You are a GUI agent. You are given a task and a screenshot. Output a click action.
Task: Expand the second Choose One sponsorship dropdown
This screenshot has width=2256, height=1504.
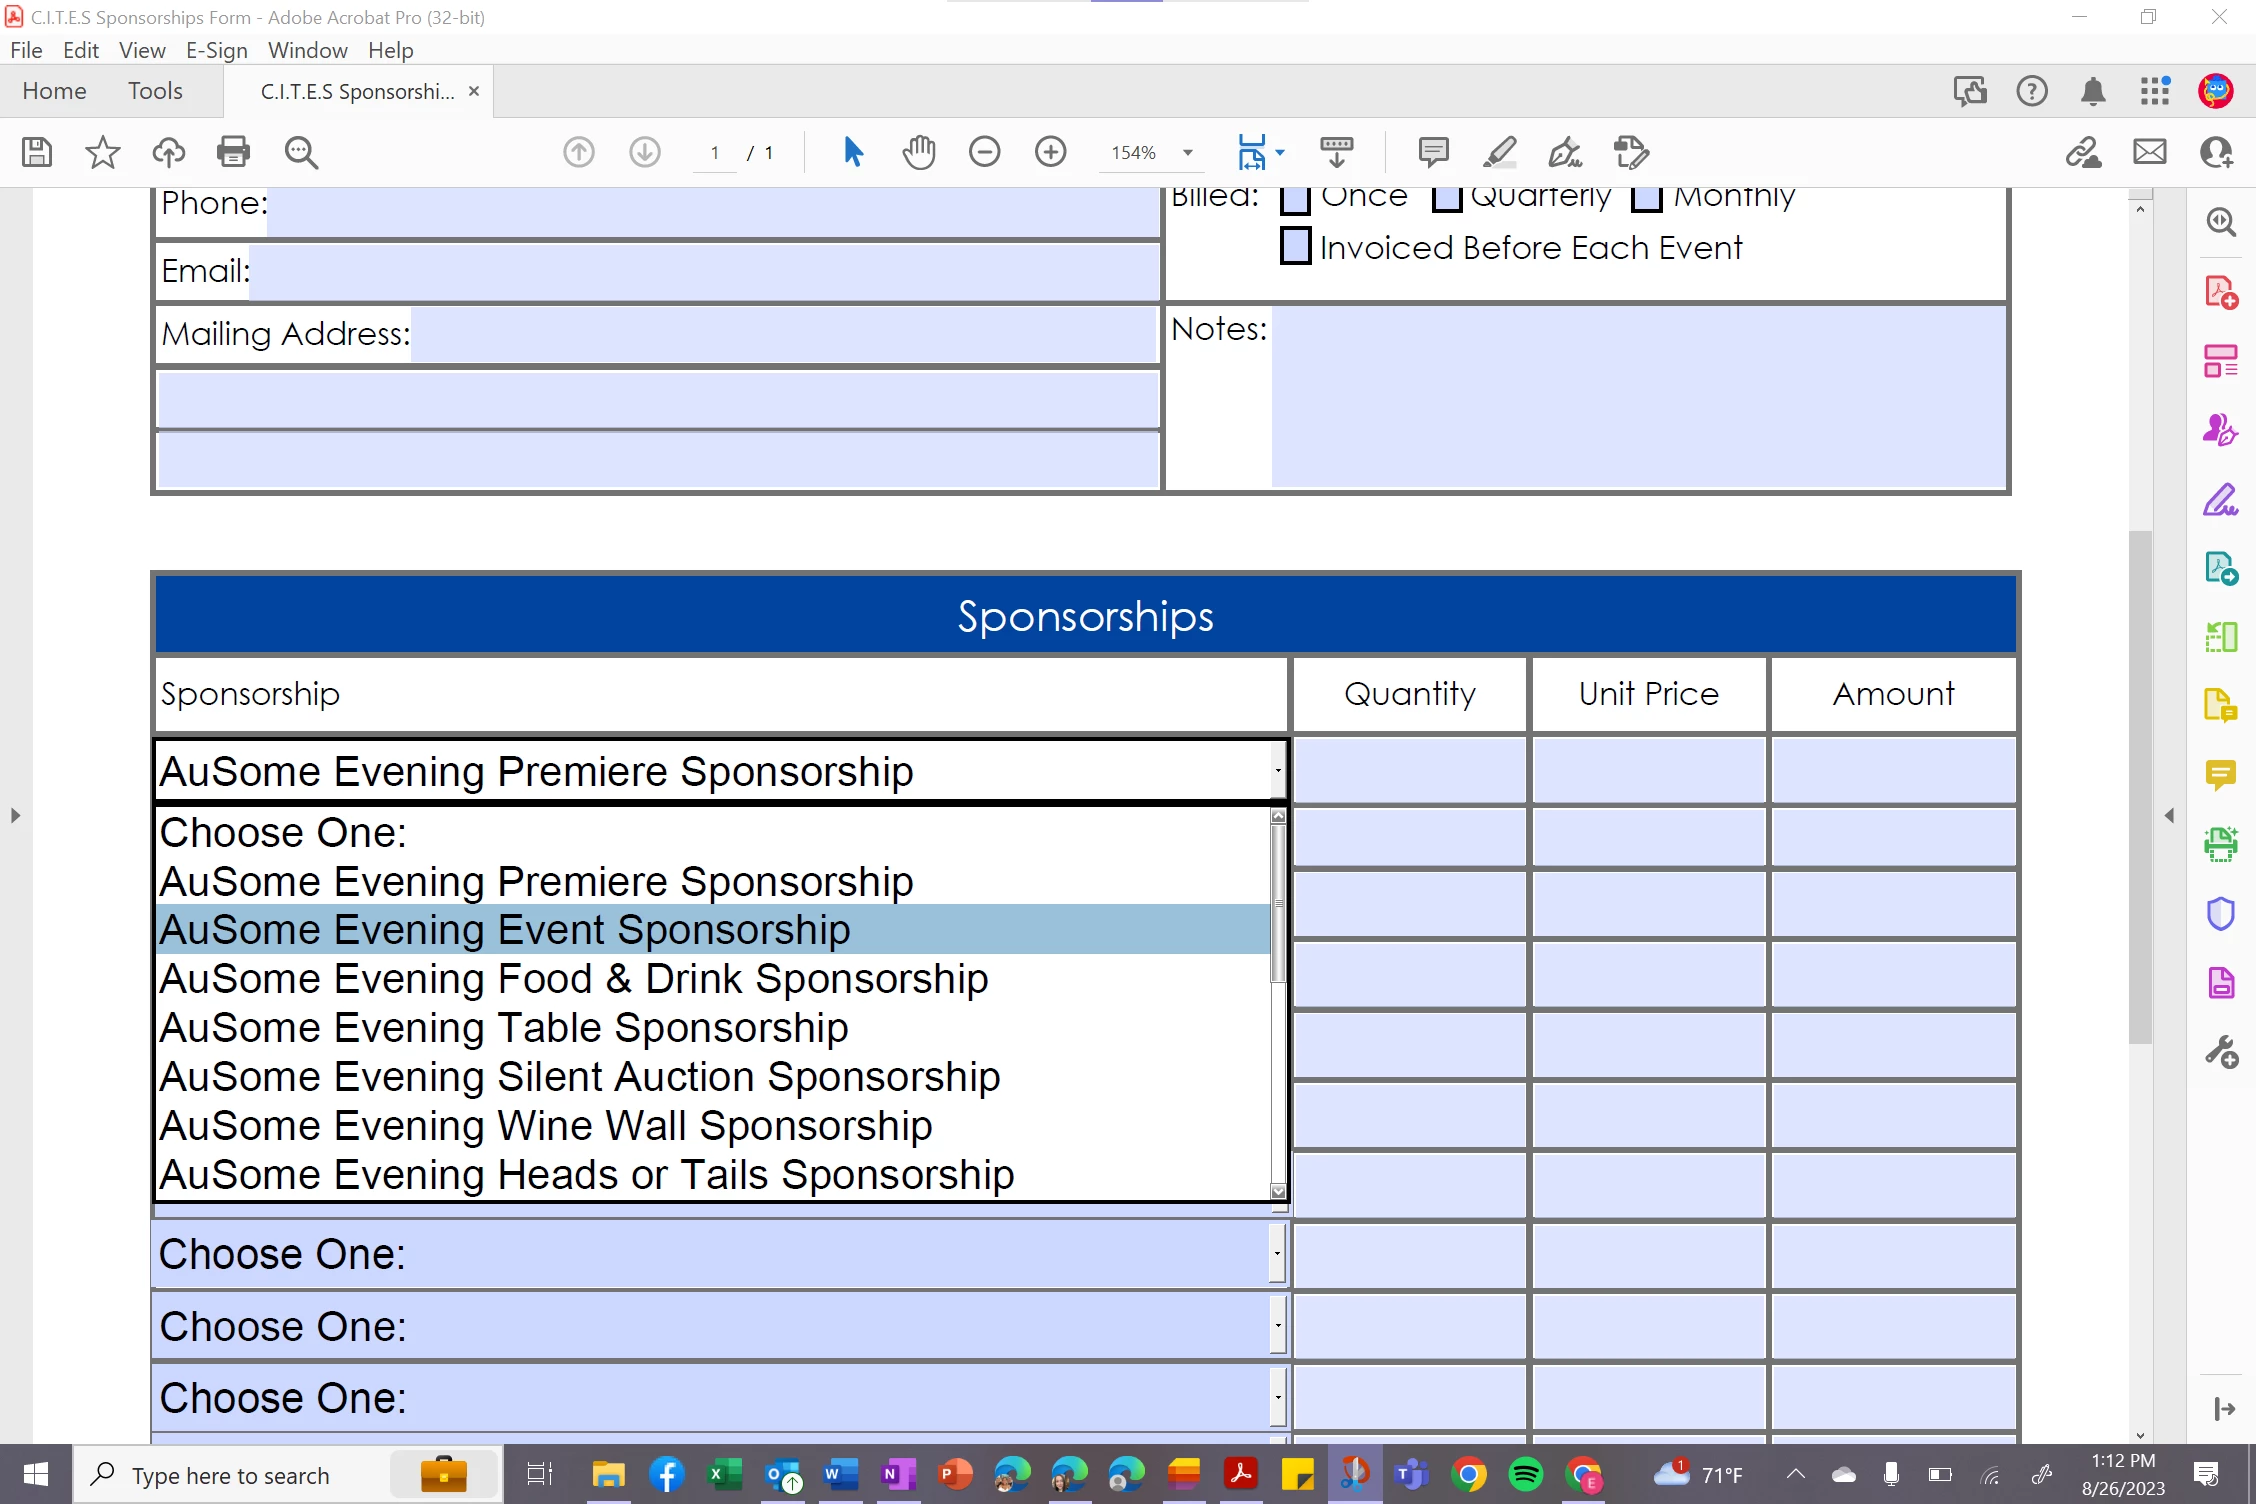click(x=1277, y=1326)
